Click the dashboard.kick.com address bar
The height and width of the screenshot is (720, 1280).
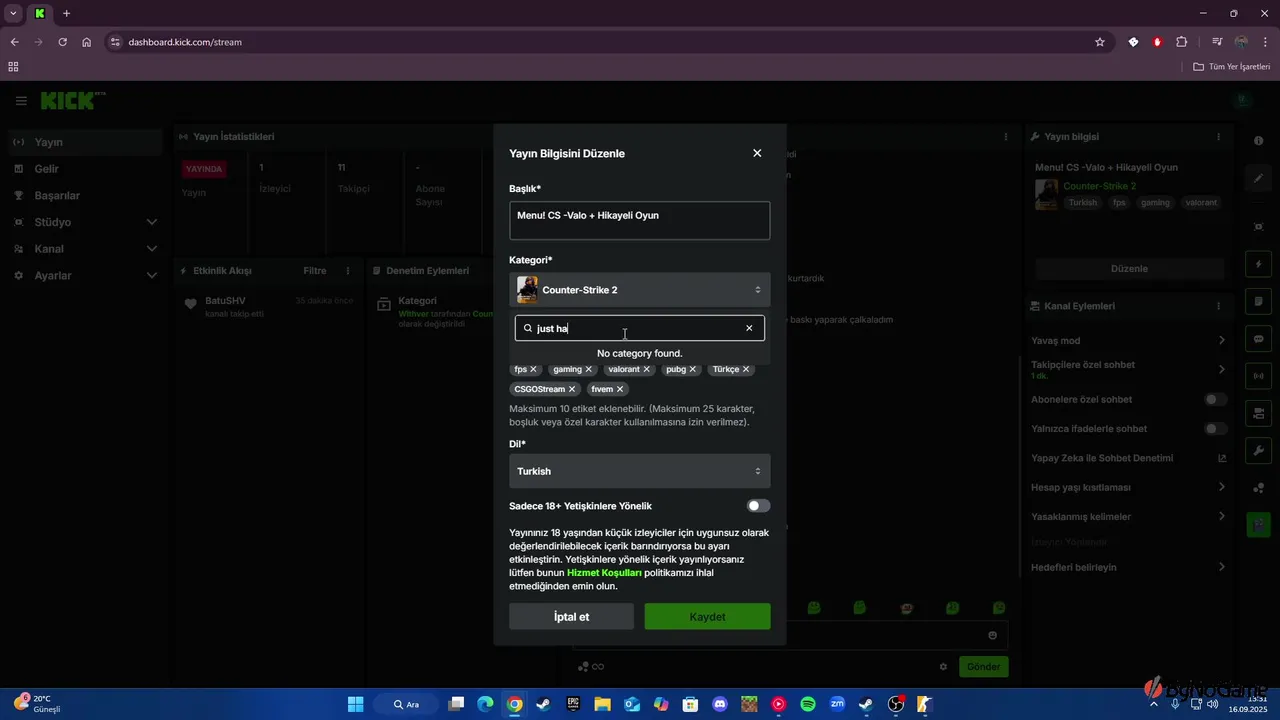pos(600,42)
